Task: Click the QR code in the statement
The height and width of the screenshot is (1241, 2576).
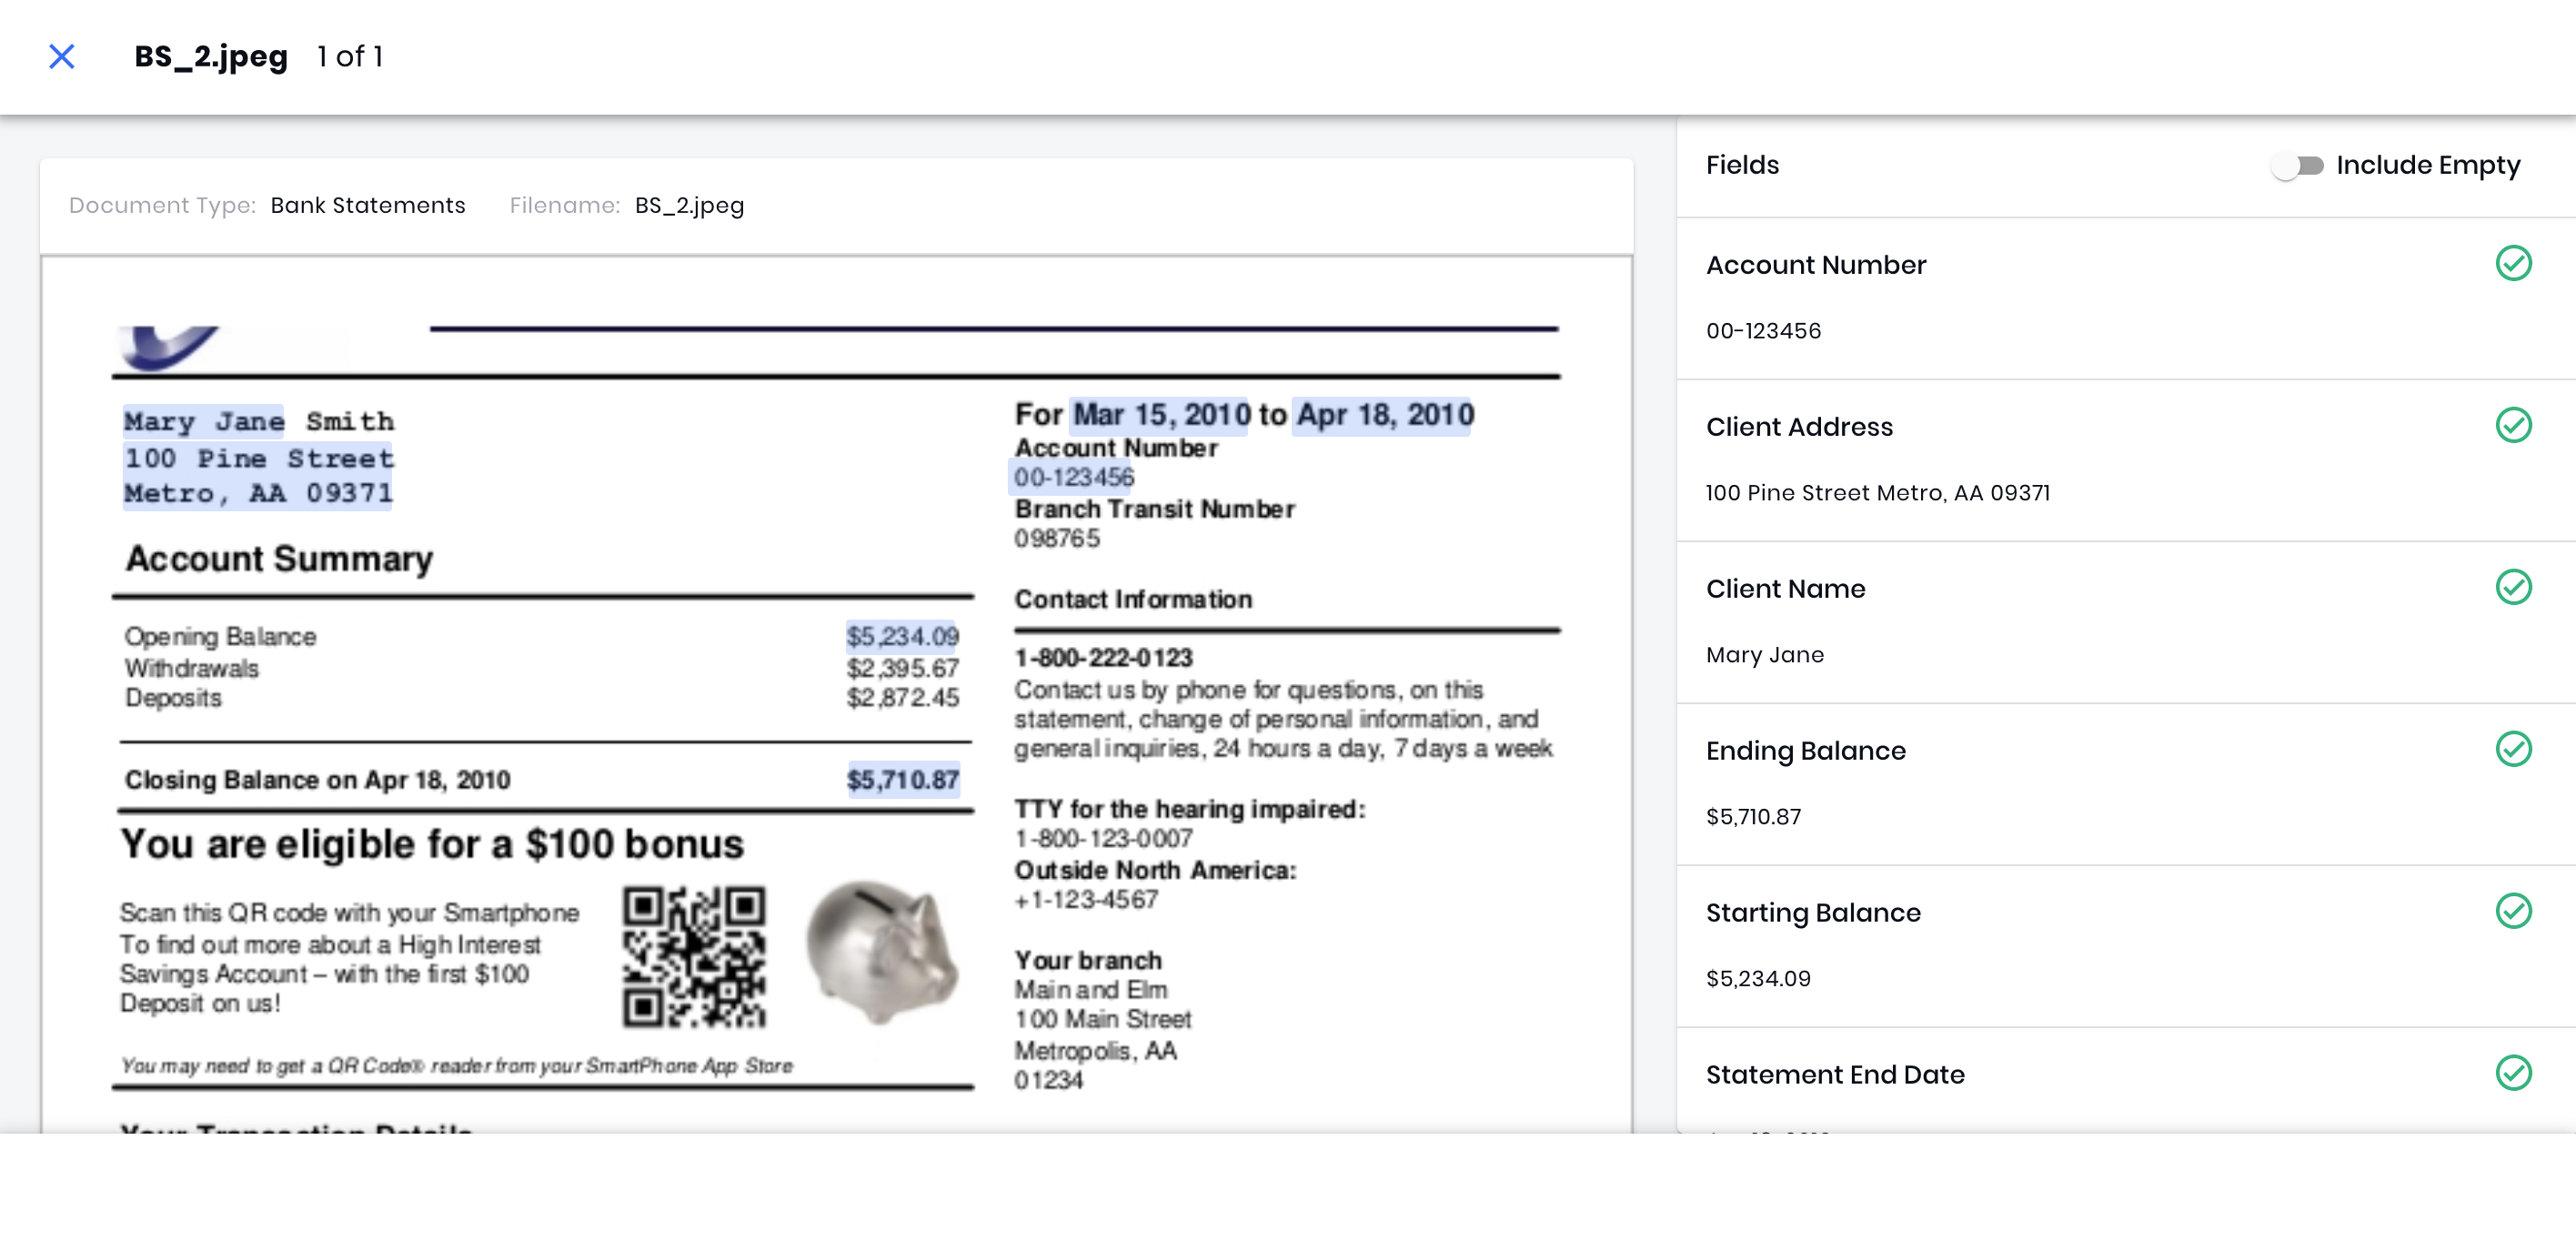Action: [694, 956]
